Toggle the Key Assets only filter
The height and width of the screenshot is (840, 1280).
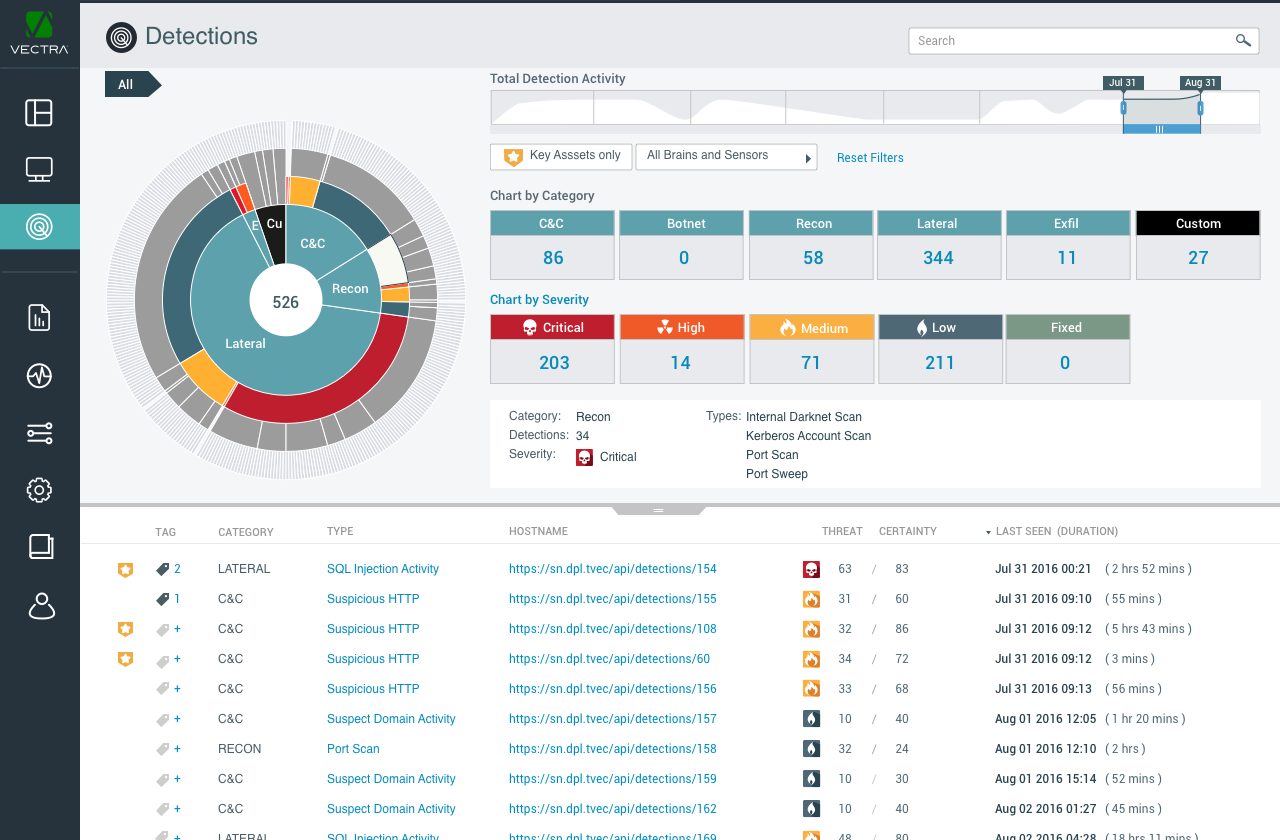(x=561, y=157)
